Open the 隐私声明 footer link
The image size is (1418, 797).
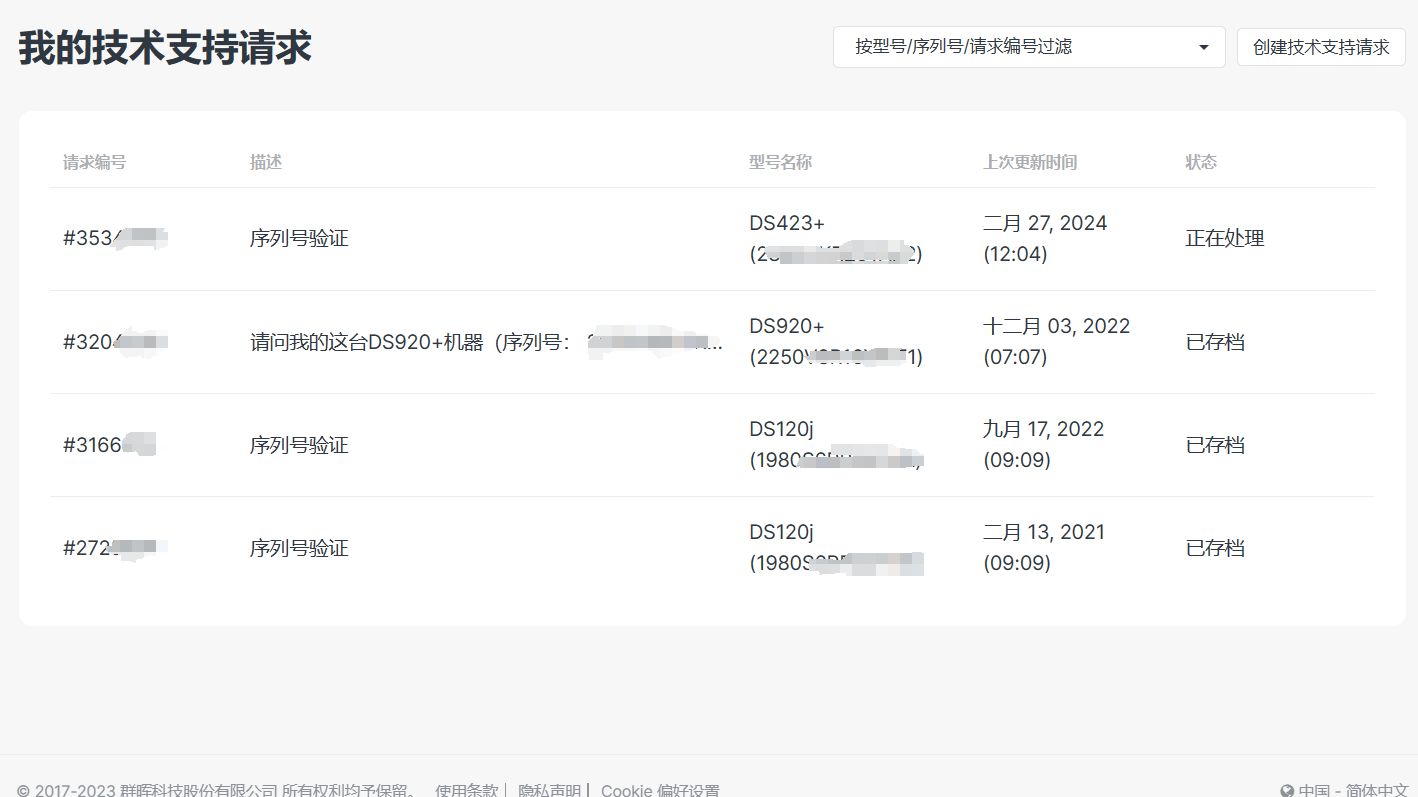click(549, 790)
